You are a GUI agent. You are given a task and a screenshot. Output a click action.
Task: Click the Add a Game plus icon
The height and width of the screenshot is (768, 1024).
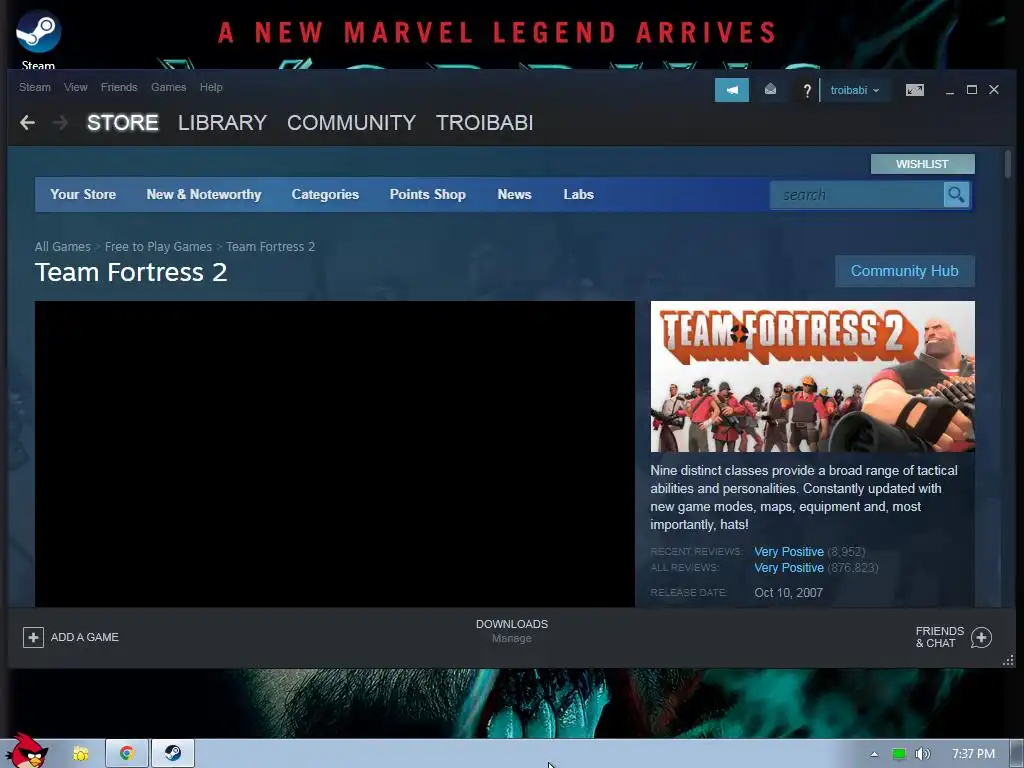pos(33,637)
